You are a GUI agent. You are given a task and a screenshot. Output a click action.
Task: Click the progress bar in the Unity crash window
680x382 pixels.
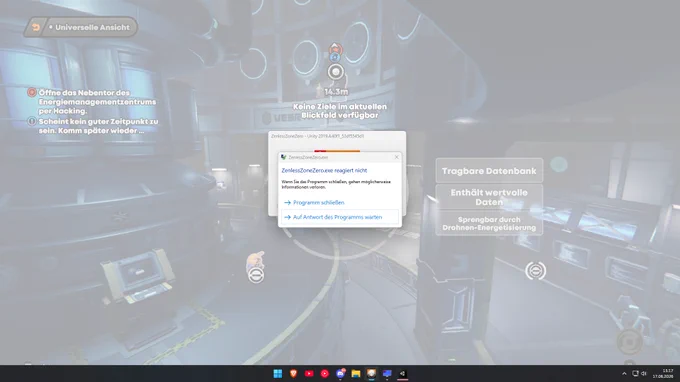(x=337, y=151)
